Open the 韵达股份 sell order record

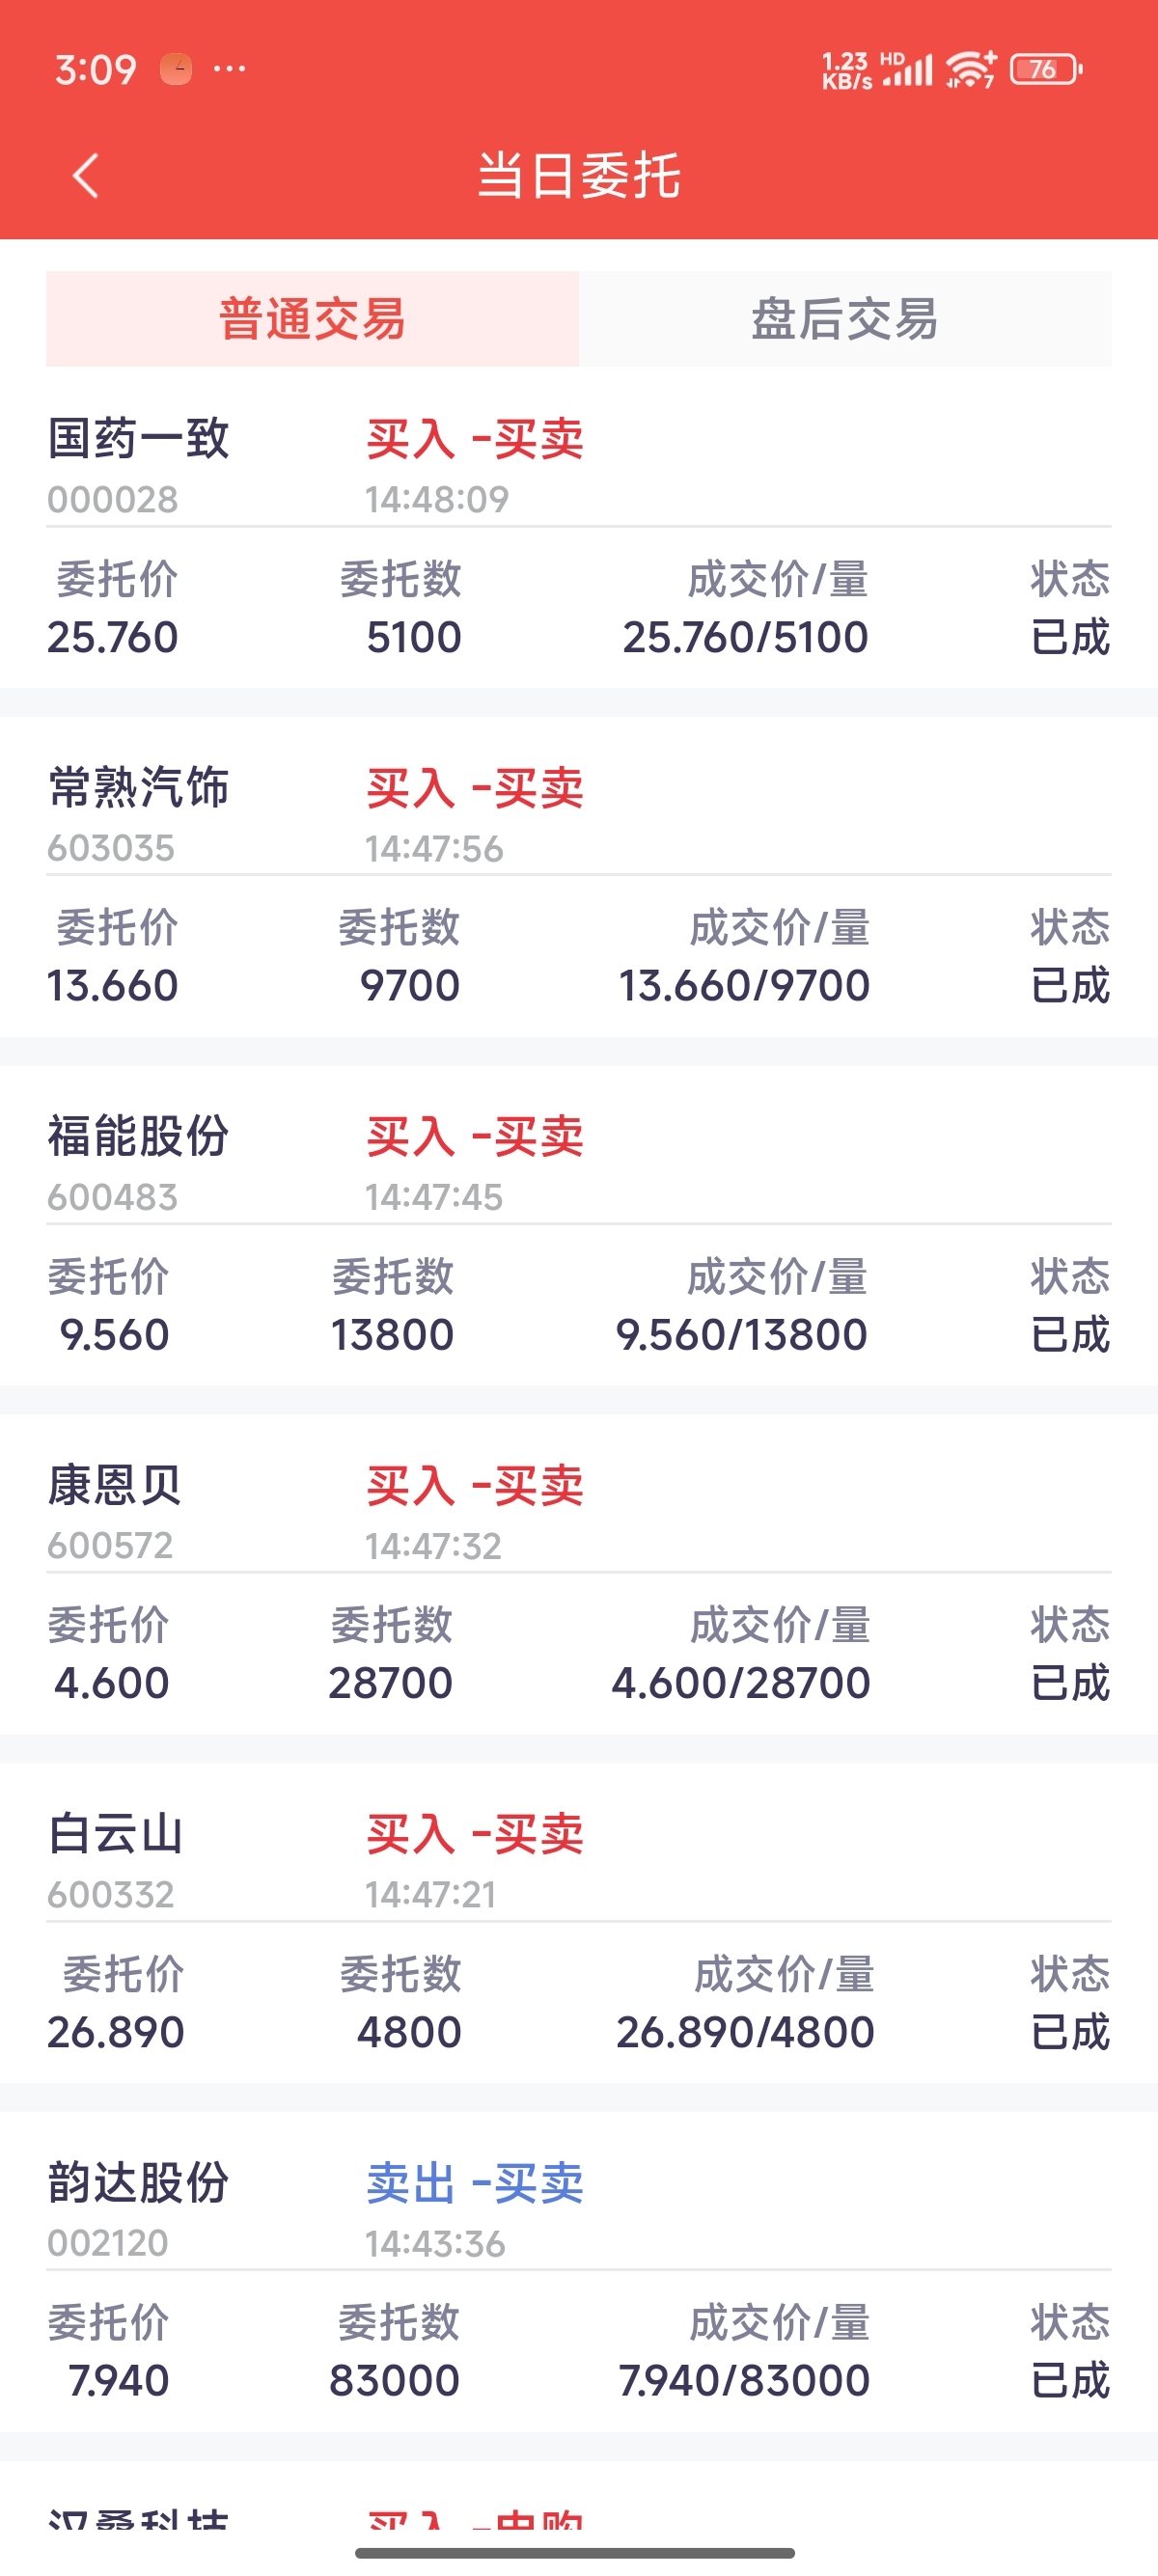[579, 2282]
